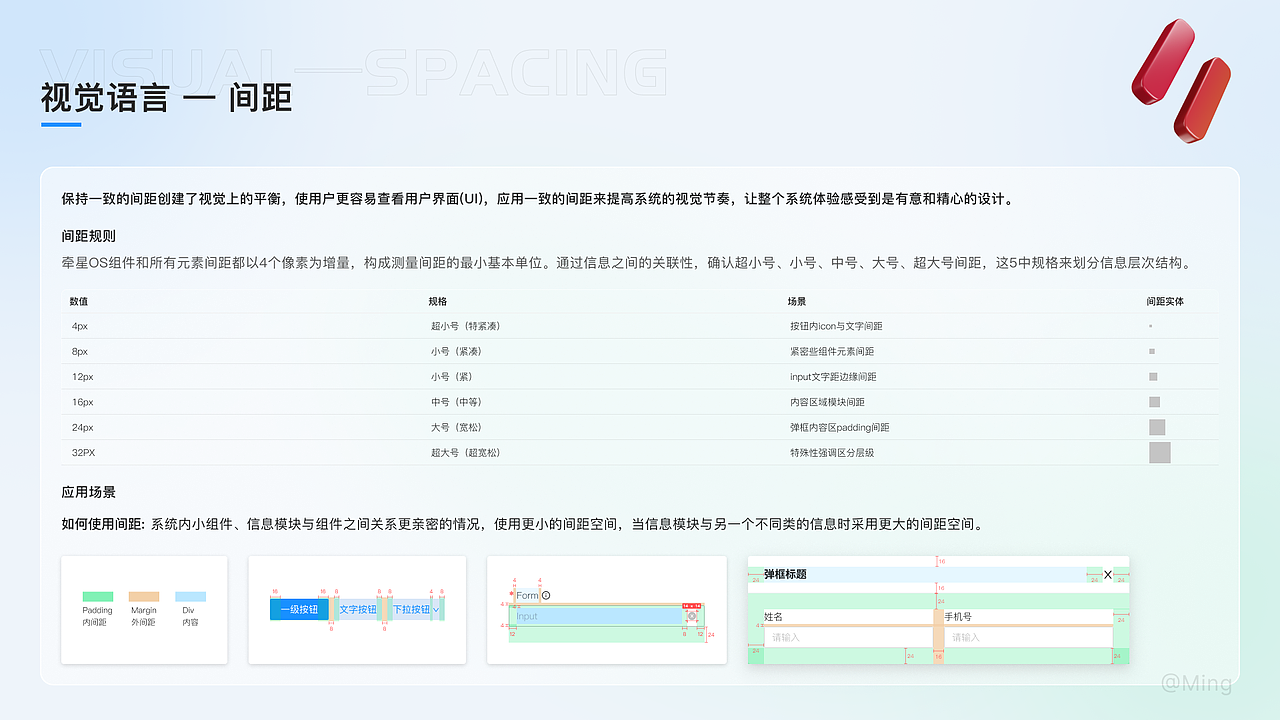Image resolution: width=1280 pixels, height=720 pixels.
Task: Click the 视觉语言 — 间距 page title
Action: click(x=166, y=98)
